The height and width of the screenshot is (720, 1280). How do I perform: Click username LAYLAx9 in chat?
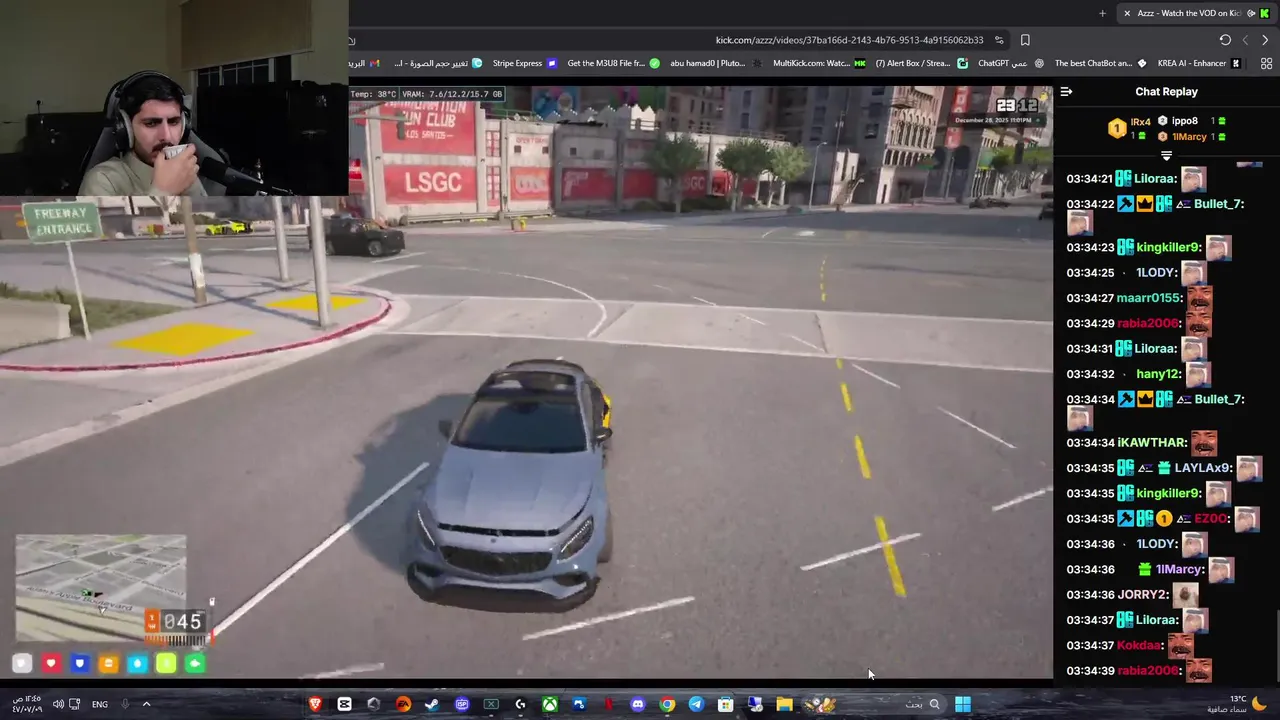(x=1204, y=468)
